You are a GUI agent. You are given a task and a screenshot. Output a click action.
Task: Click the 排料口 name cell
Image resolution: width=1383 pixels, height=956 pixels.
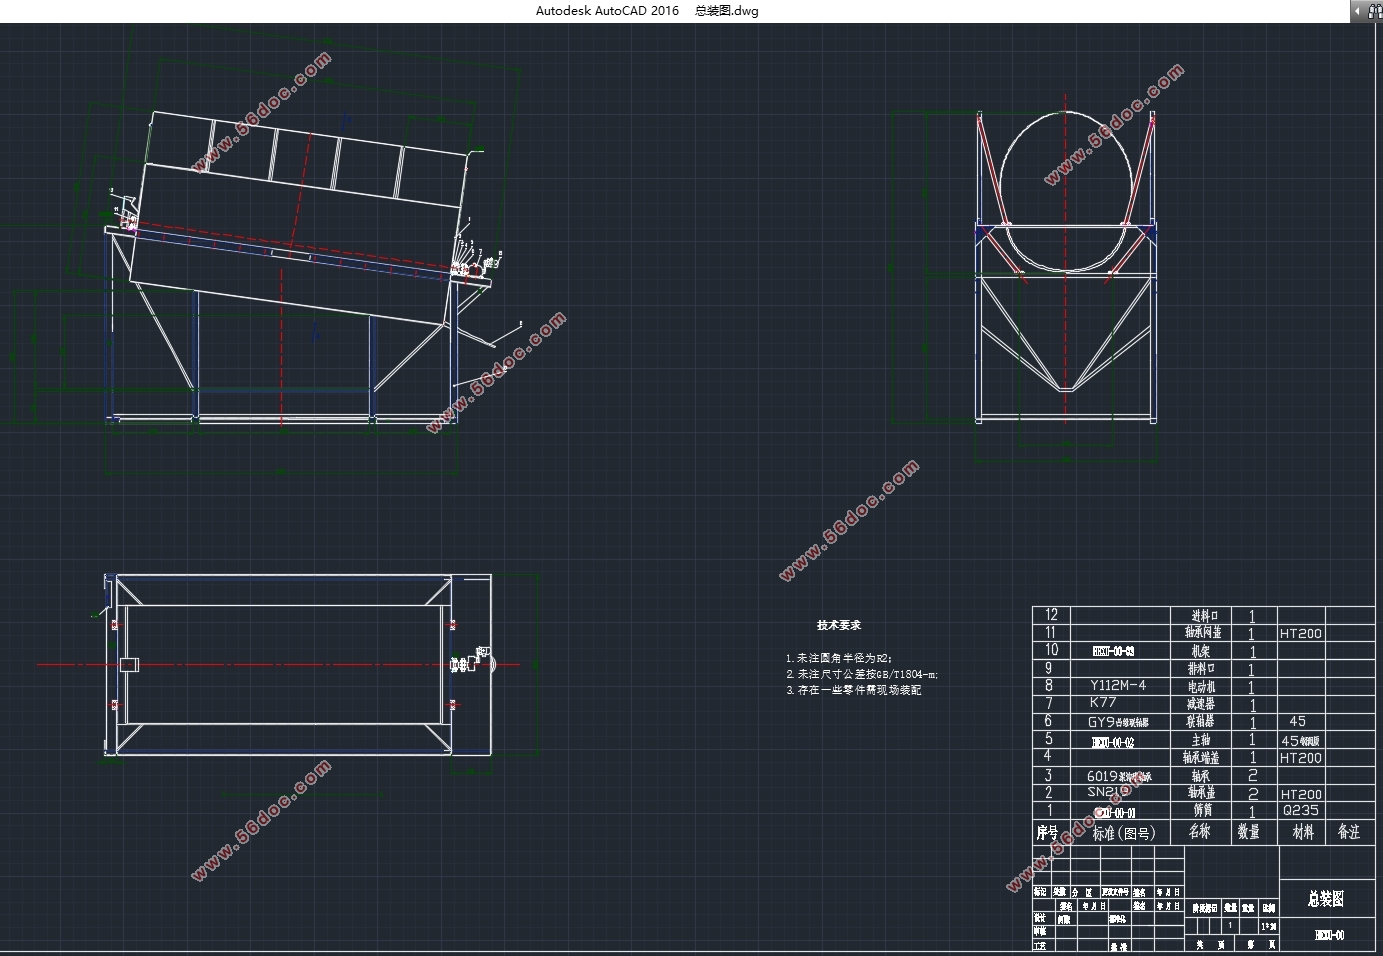1202,668
